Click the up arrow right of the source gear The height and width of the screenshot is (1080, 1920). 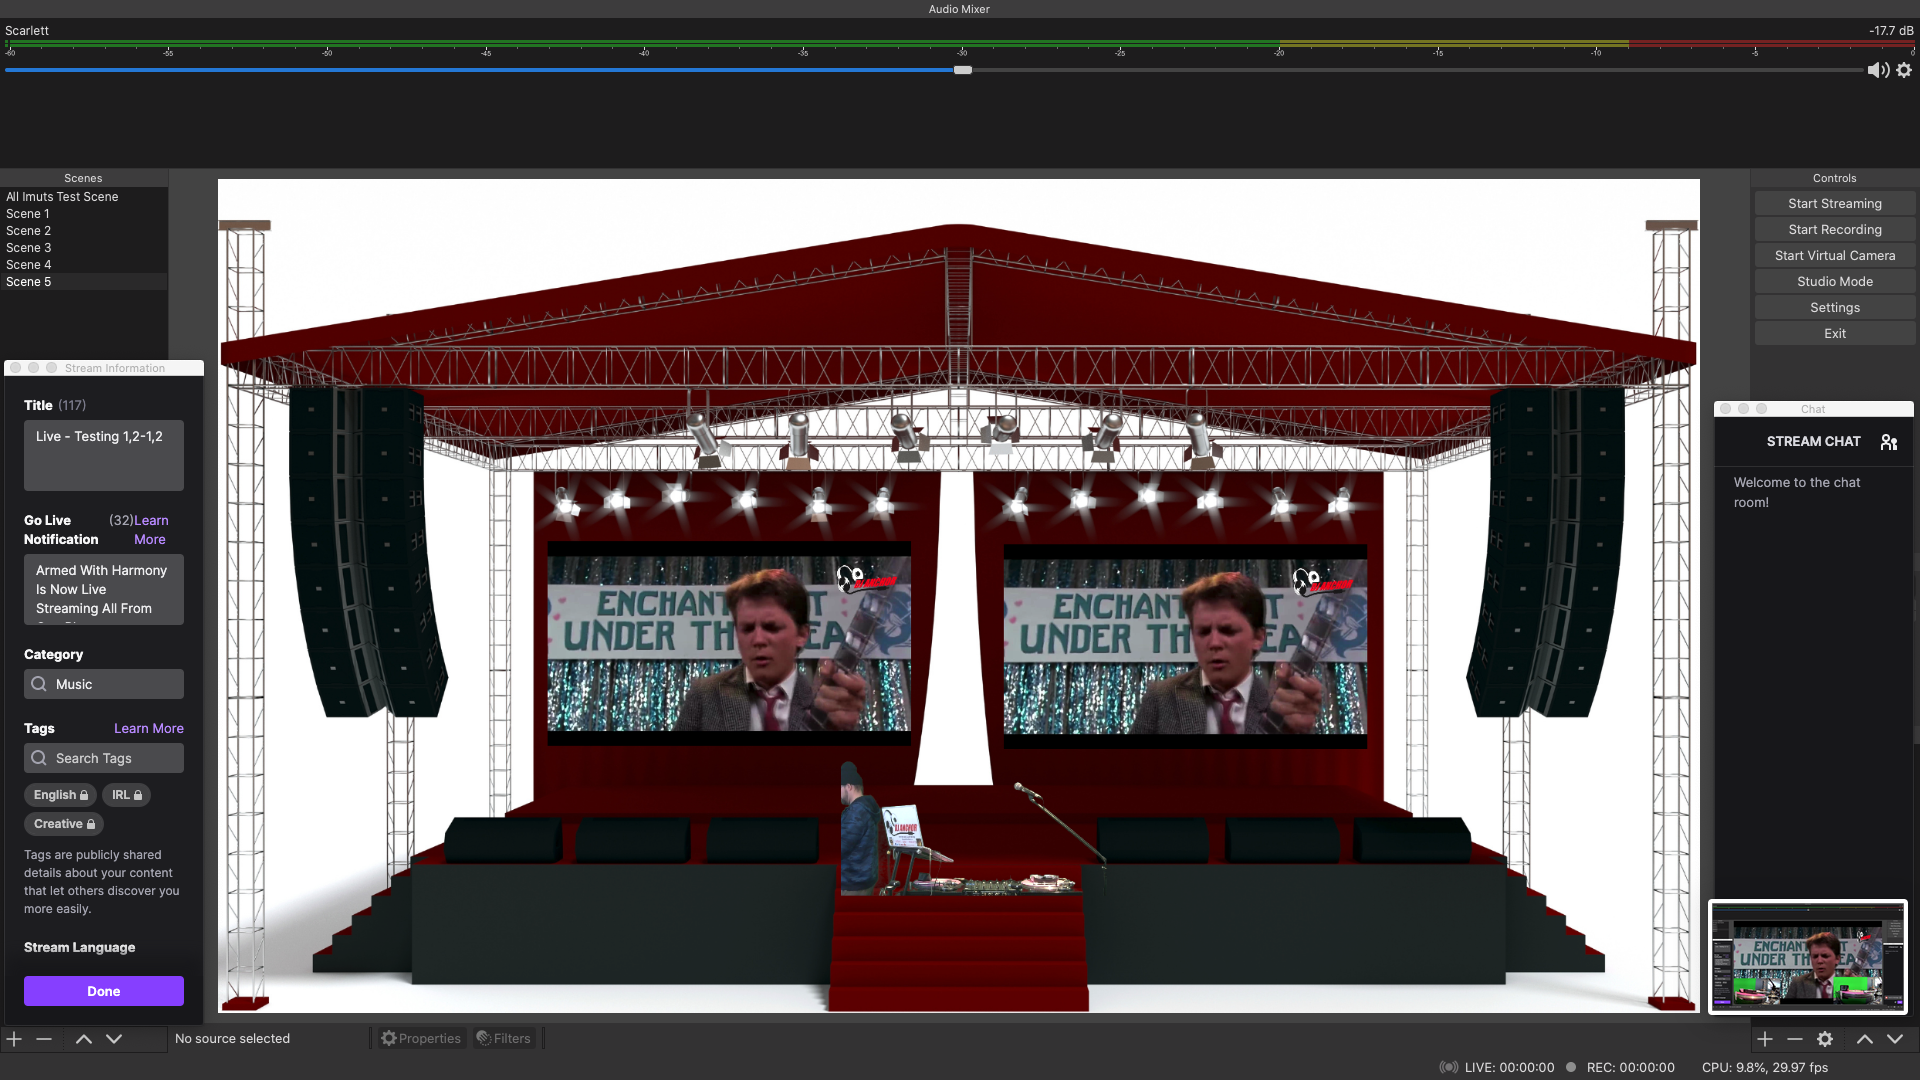click(x=1865, y=1039)
